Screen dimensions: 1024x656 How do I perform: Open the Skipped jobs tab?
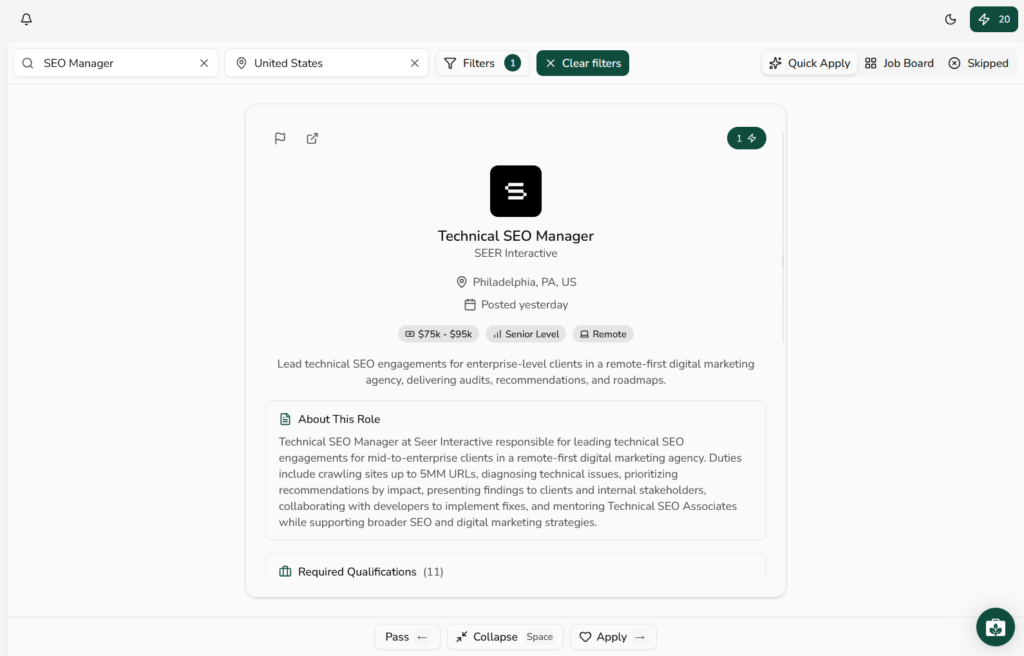point(978,63)
